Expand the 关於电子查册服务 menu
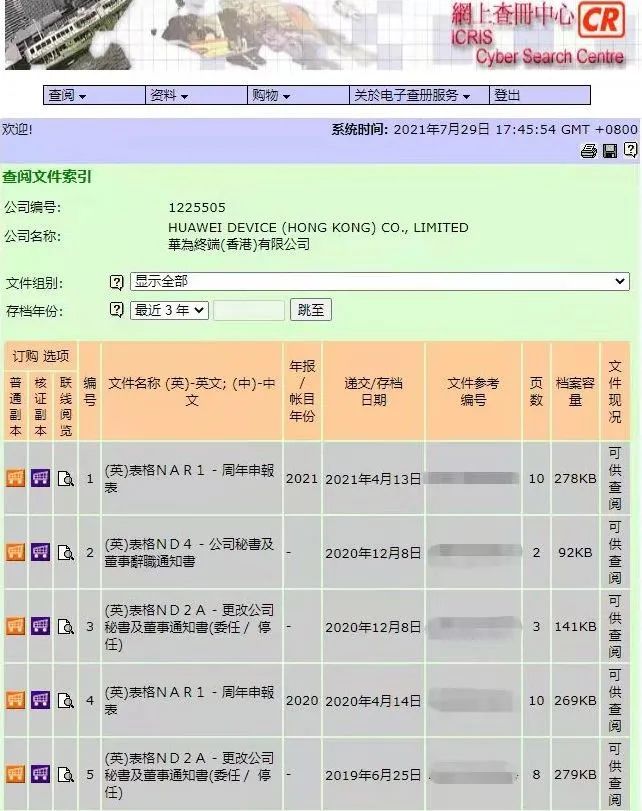This screenshot has height=811, width=642. 411,95
